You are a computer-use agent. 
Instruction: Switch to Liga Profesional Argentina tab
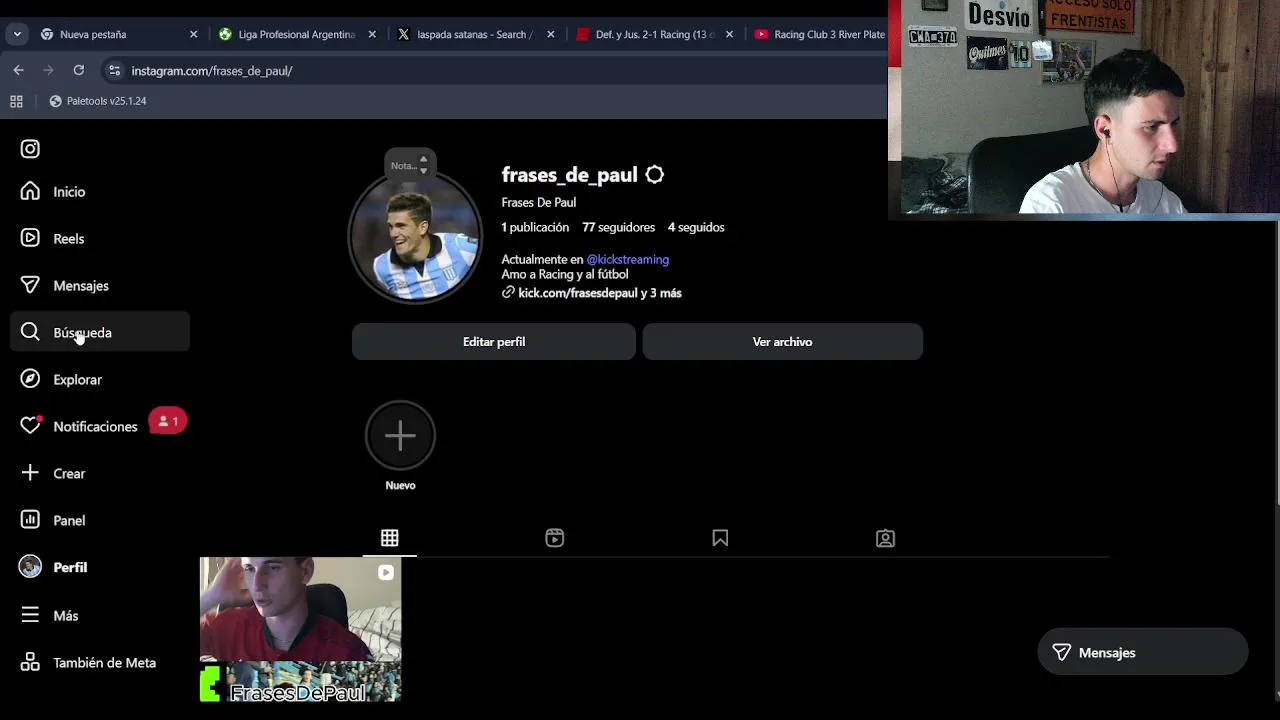click(296, 34)
